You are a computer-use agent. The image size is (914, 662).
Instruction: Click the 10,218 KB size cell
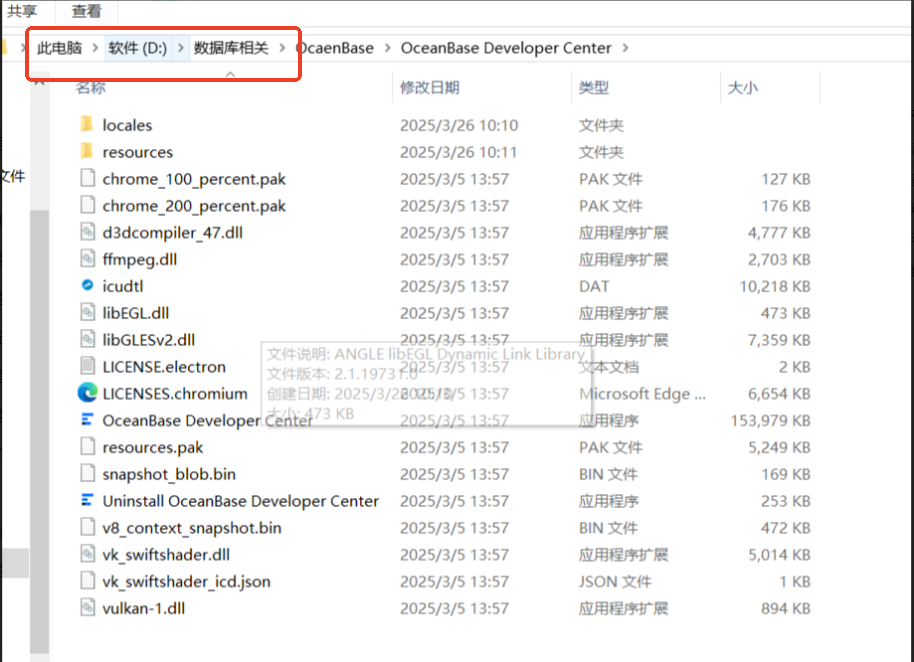point(775,286)
